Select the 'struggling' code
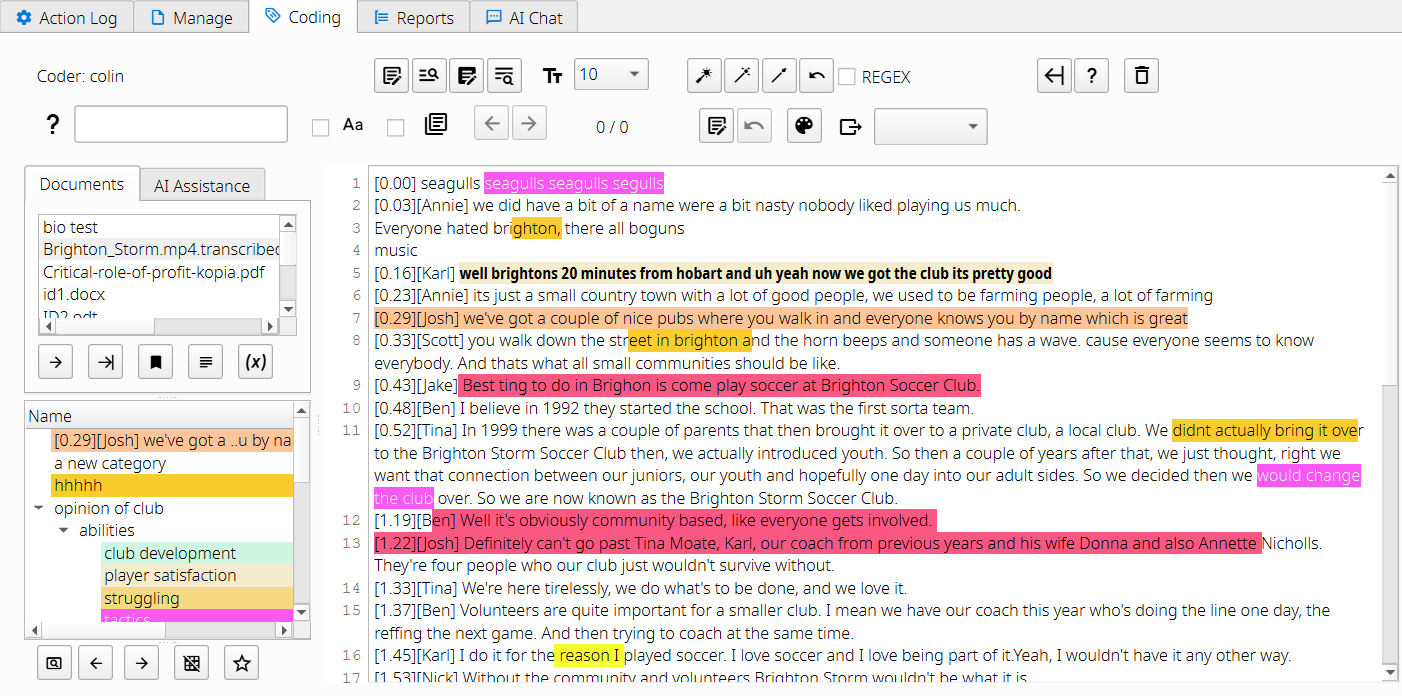This screenshot has width=1402, height=696. point(198,598)
